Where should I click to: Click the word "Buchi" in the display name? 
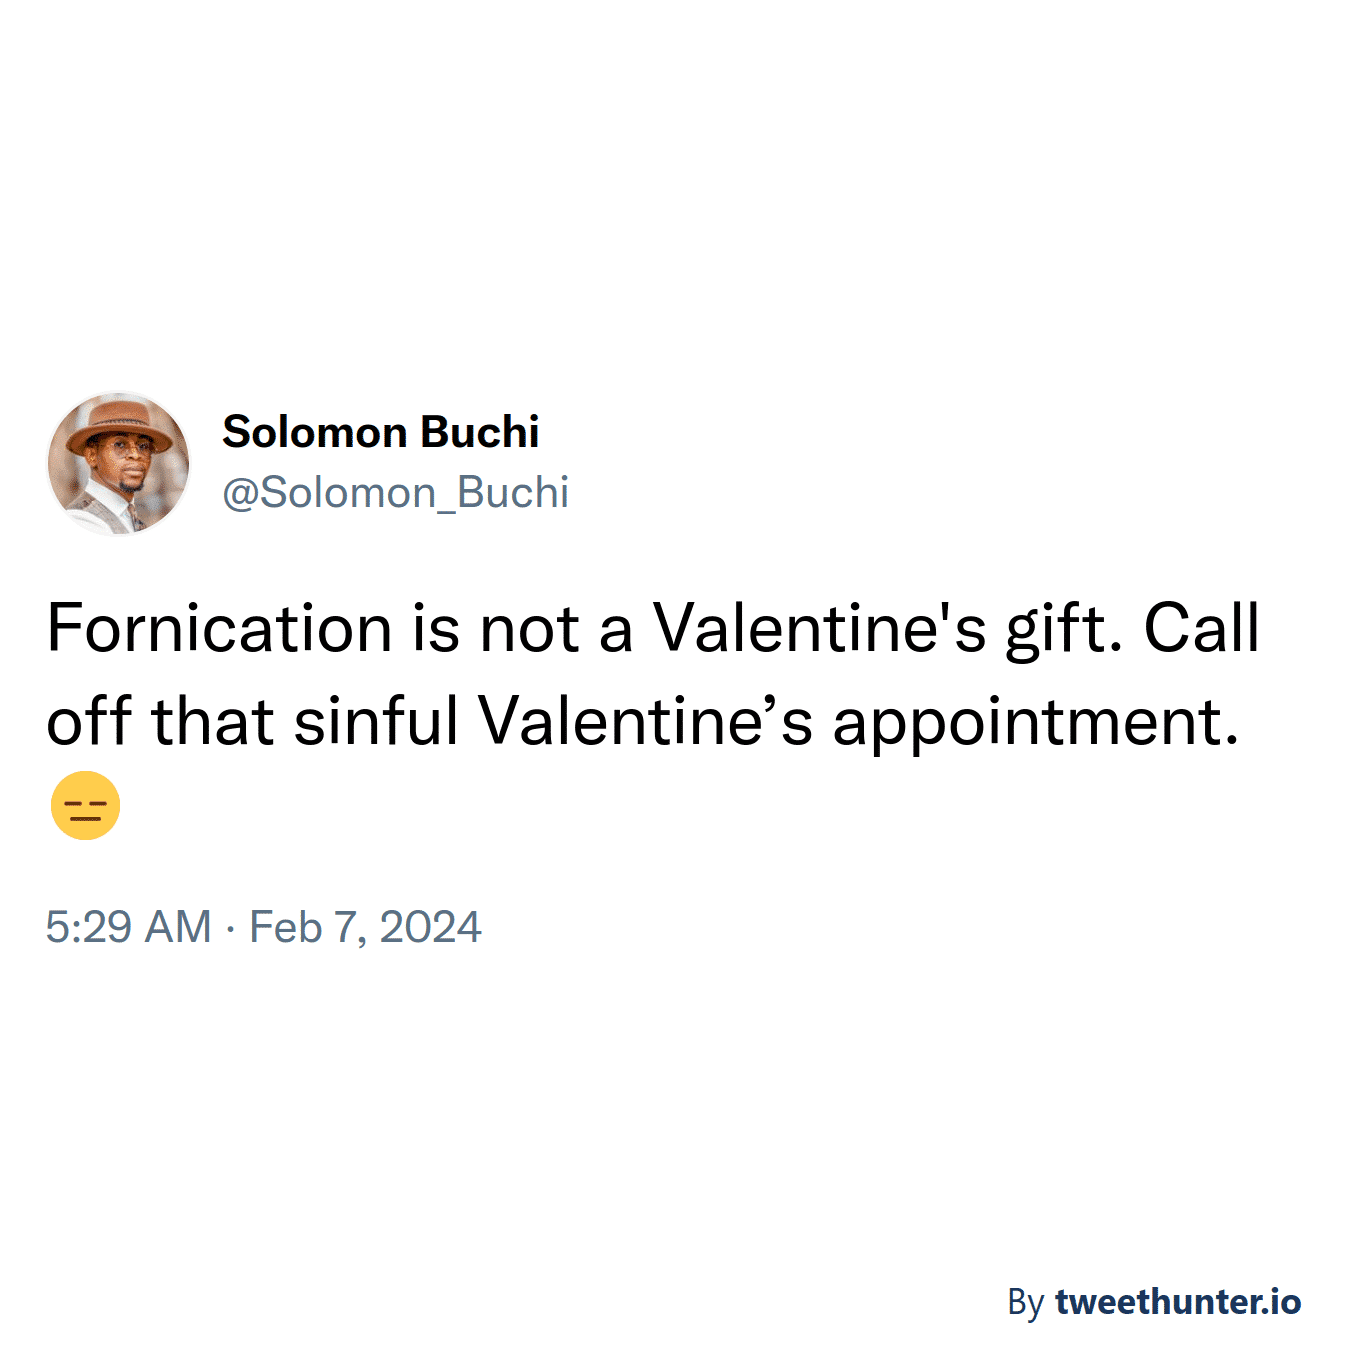479,432
